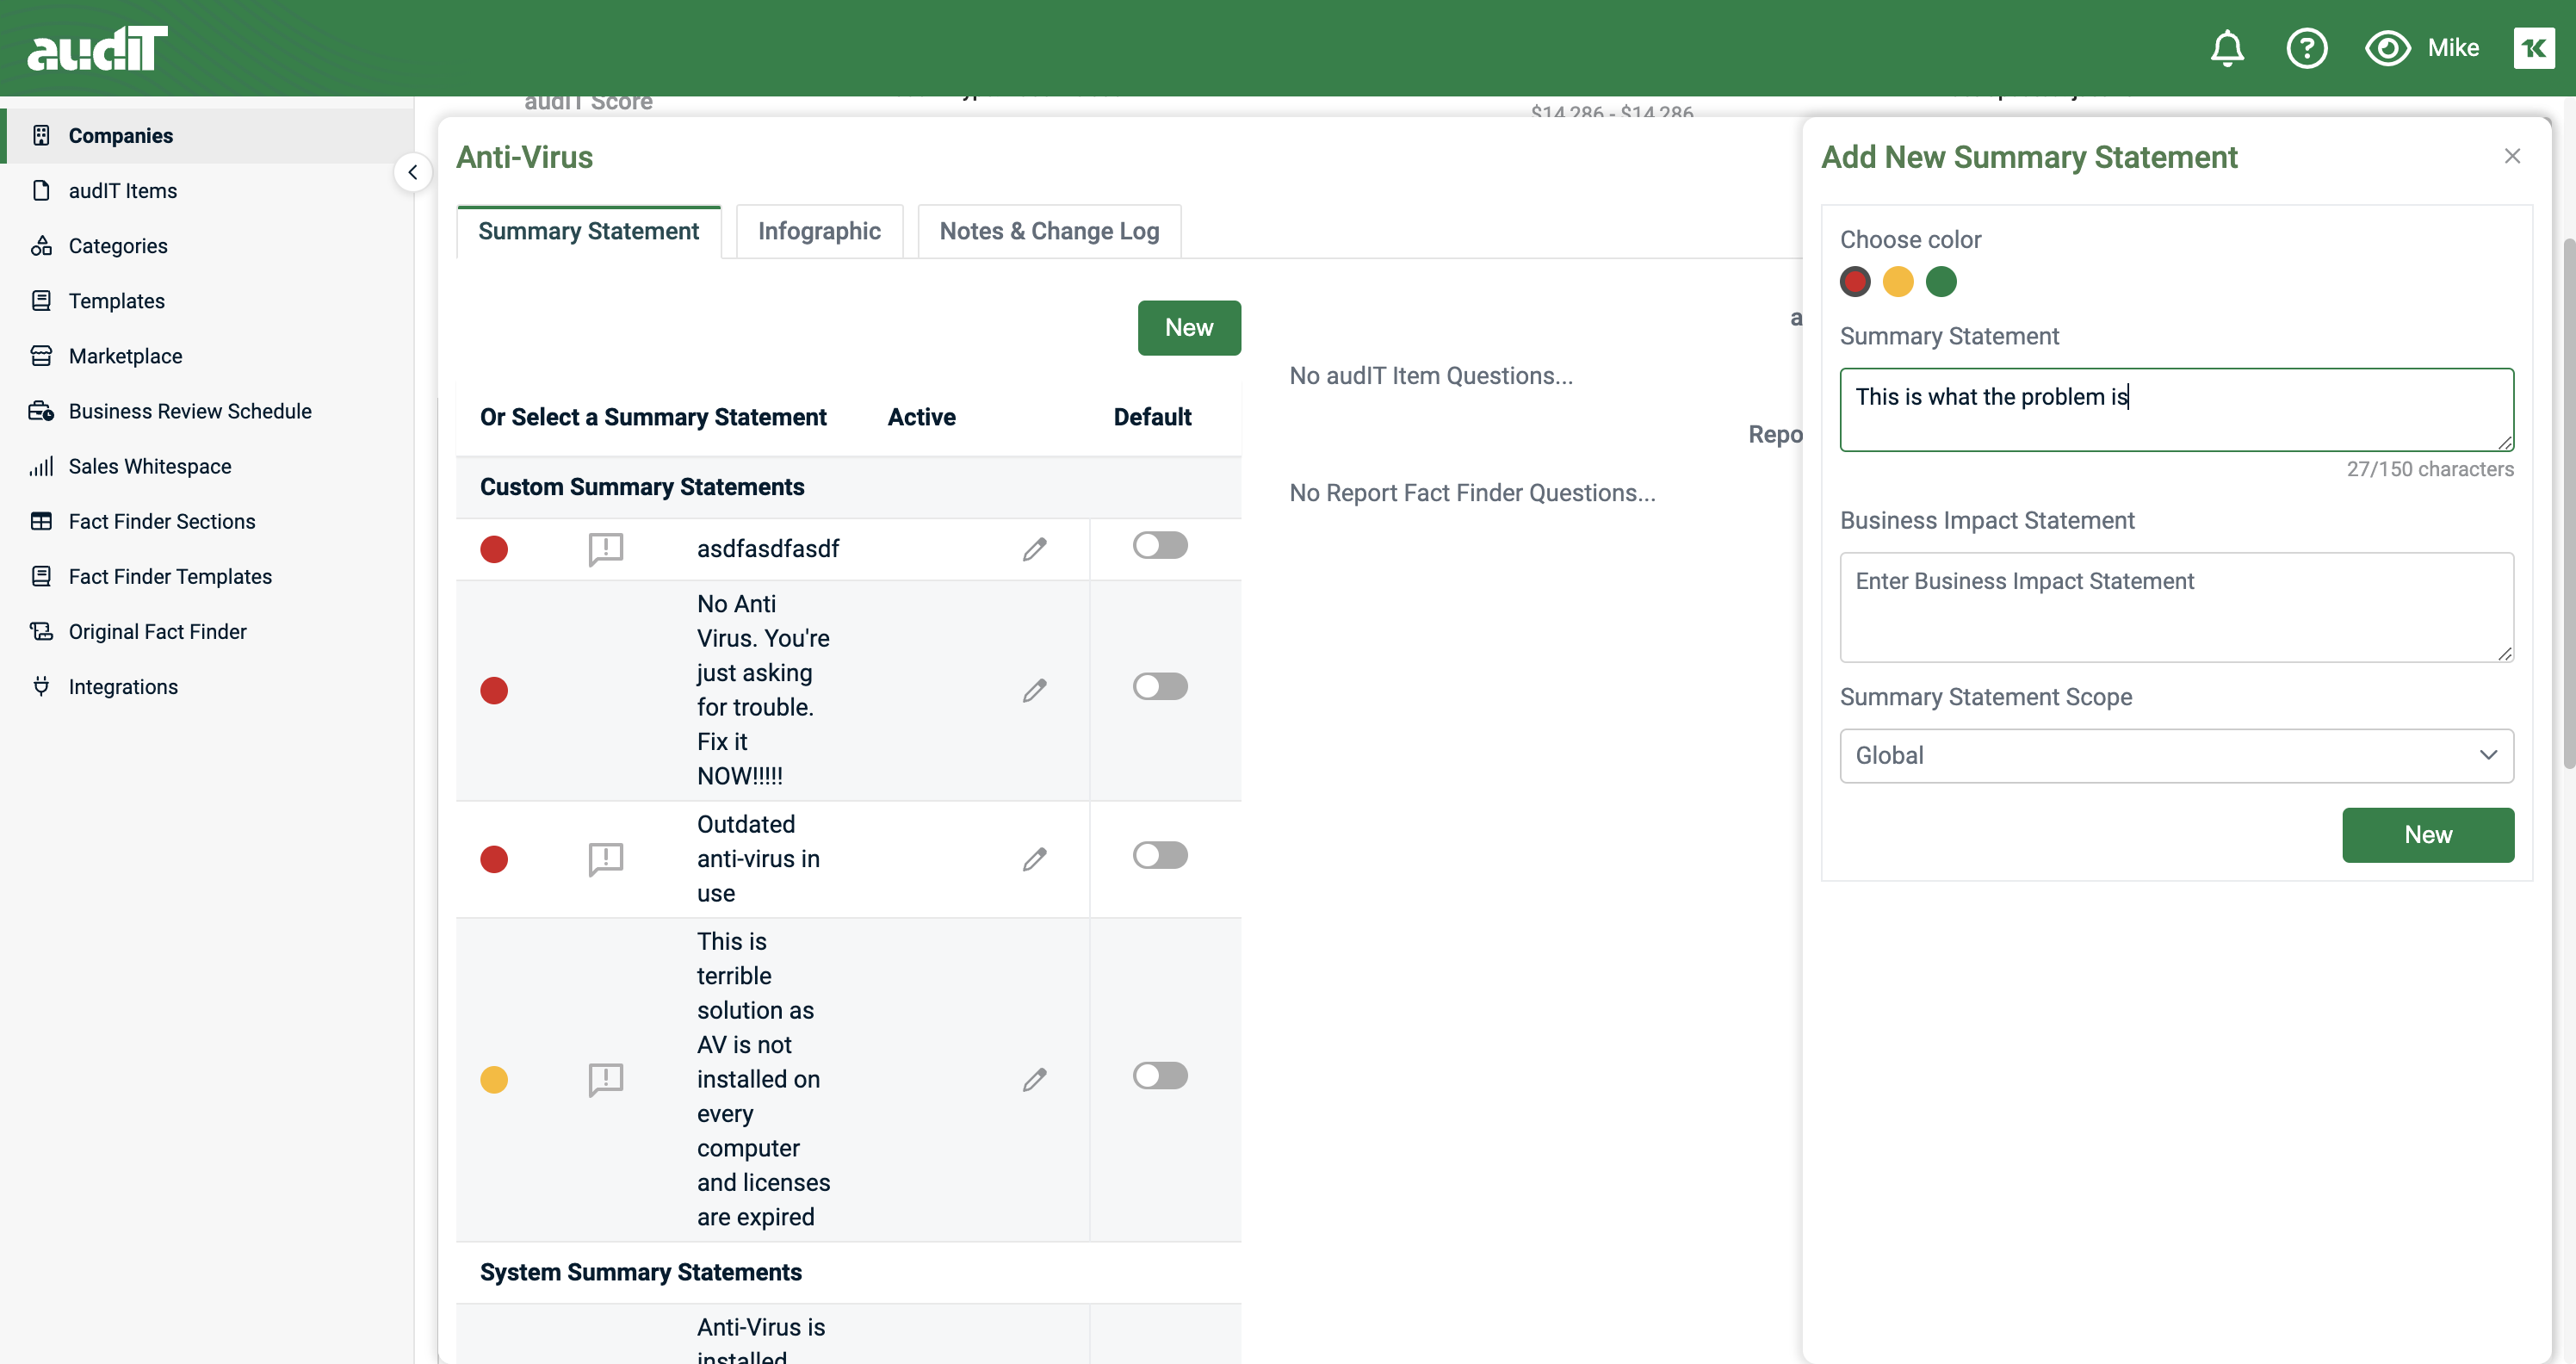Open the notifications bell

pyautogui.click(x=2226, y=48)
